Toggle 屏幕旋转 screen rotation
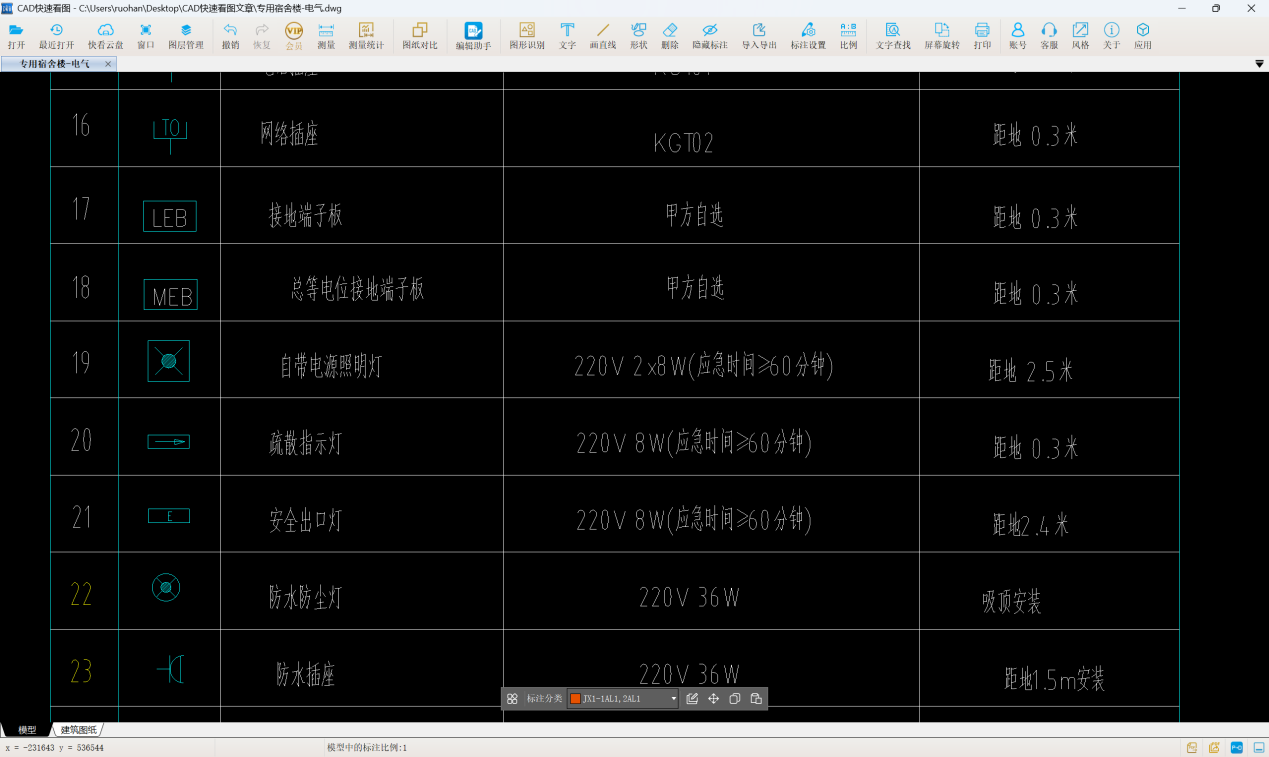 tap(941, 36)
